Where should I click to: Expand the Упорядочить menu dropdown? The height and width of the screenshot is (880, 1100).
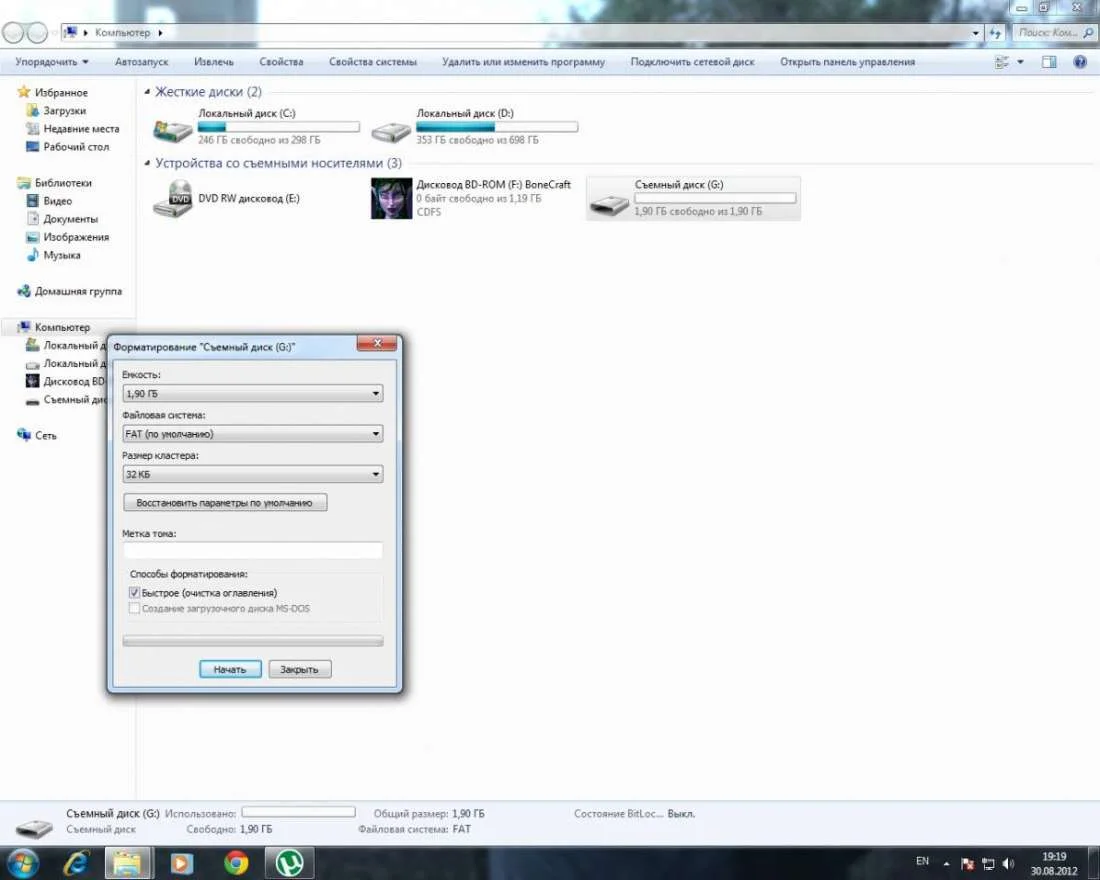click(51, 62)
